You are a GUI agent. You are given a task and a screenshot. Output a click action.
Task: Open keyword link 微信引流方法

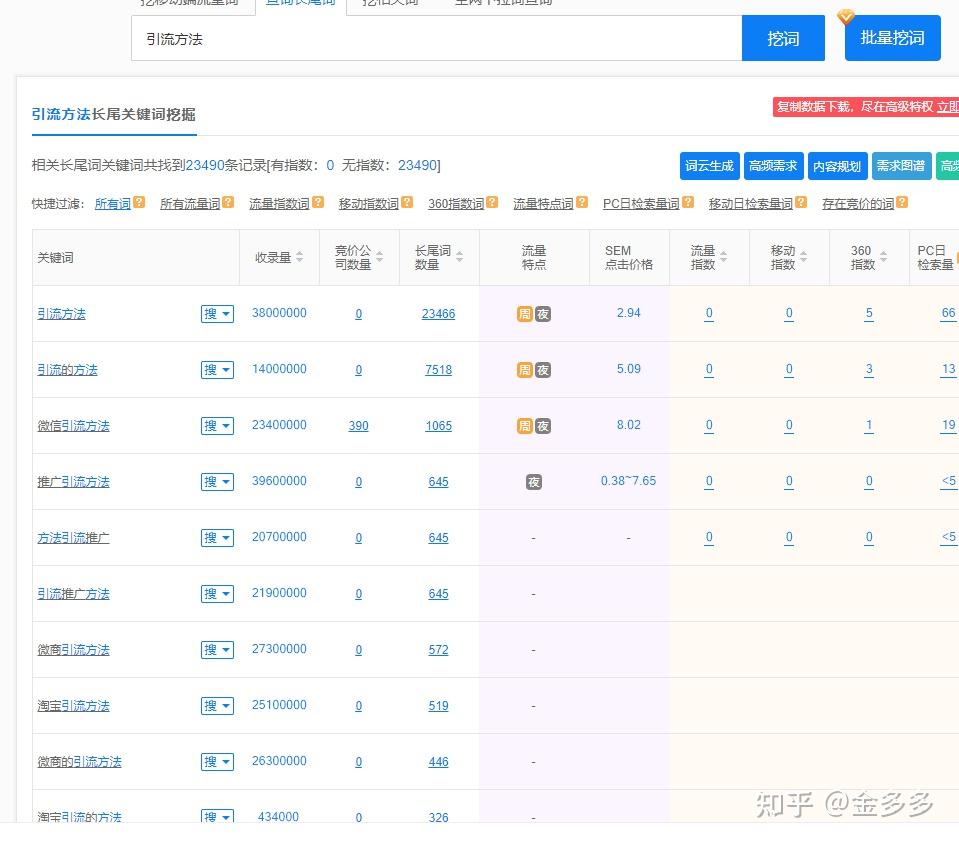point(73,426)
